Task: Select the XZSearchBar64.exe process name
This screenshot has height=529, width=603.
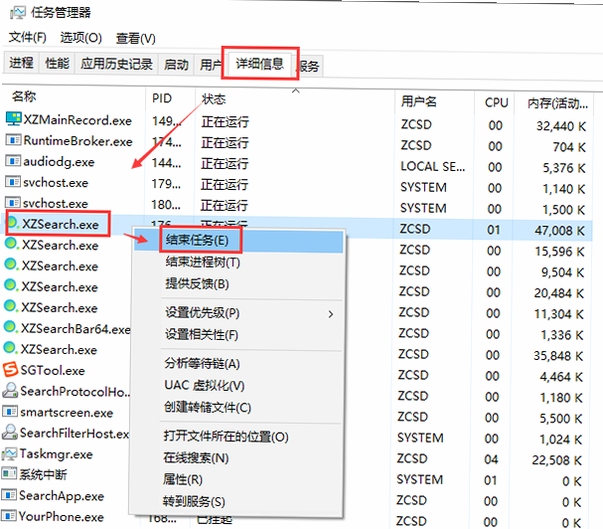Action: click(x=76, y=329)
